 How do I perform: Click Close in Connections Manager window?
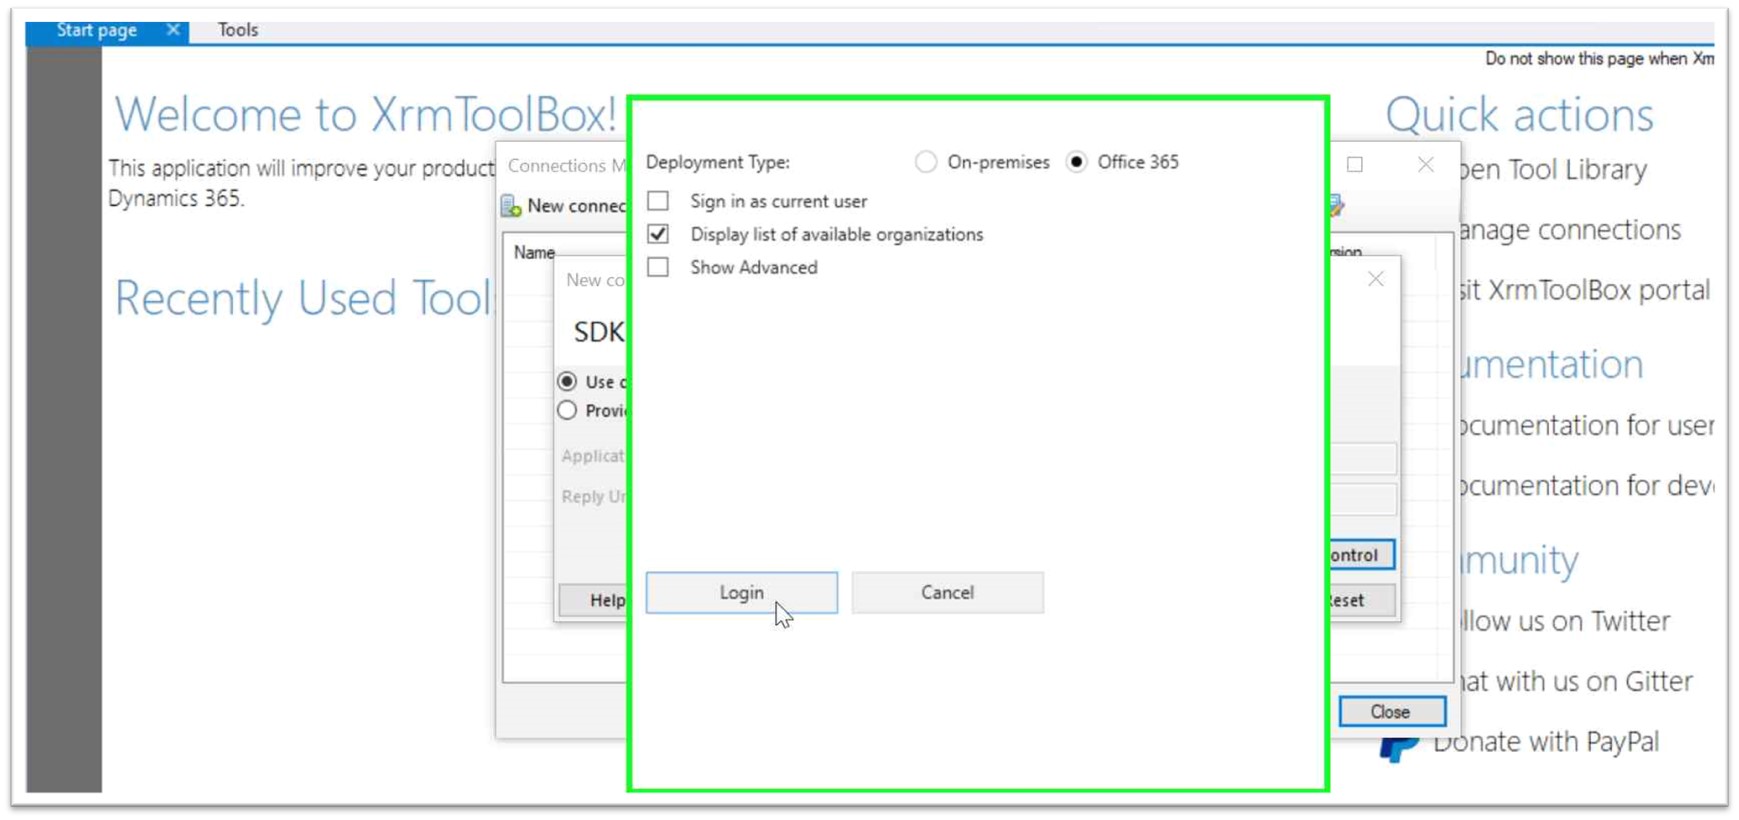click(1391, 712)
